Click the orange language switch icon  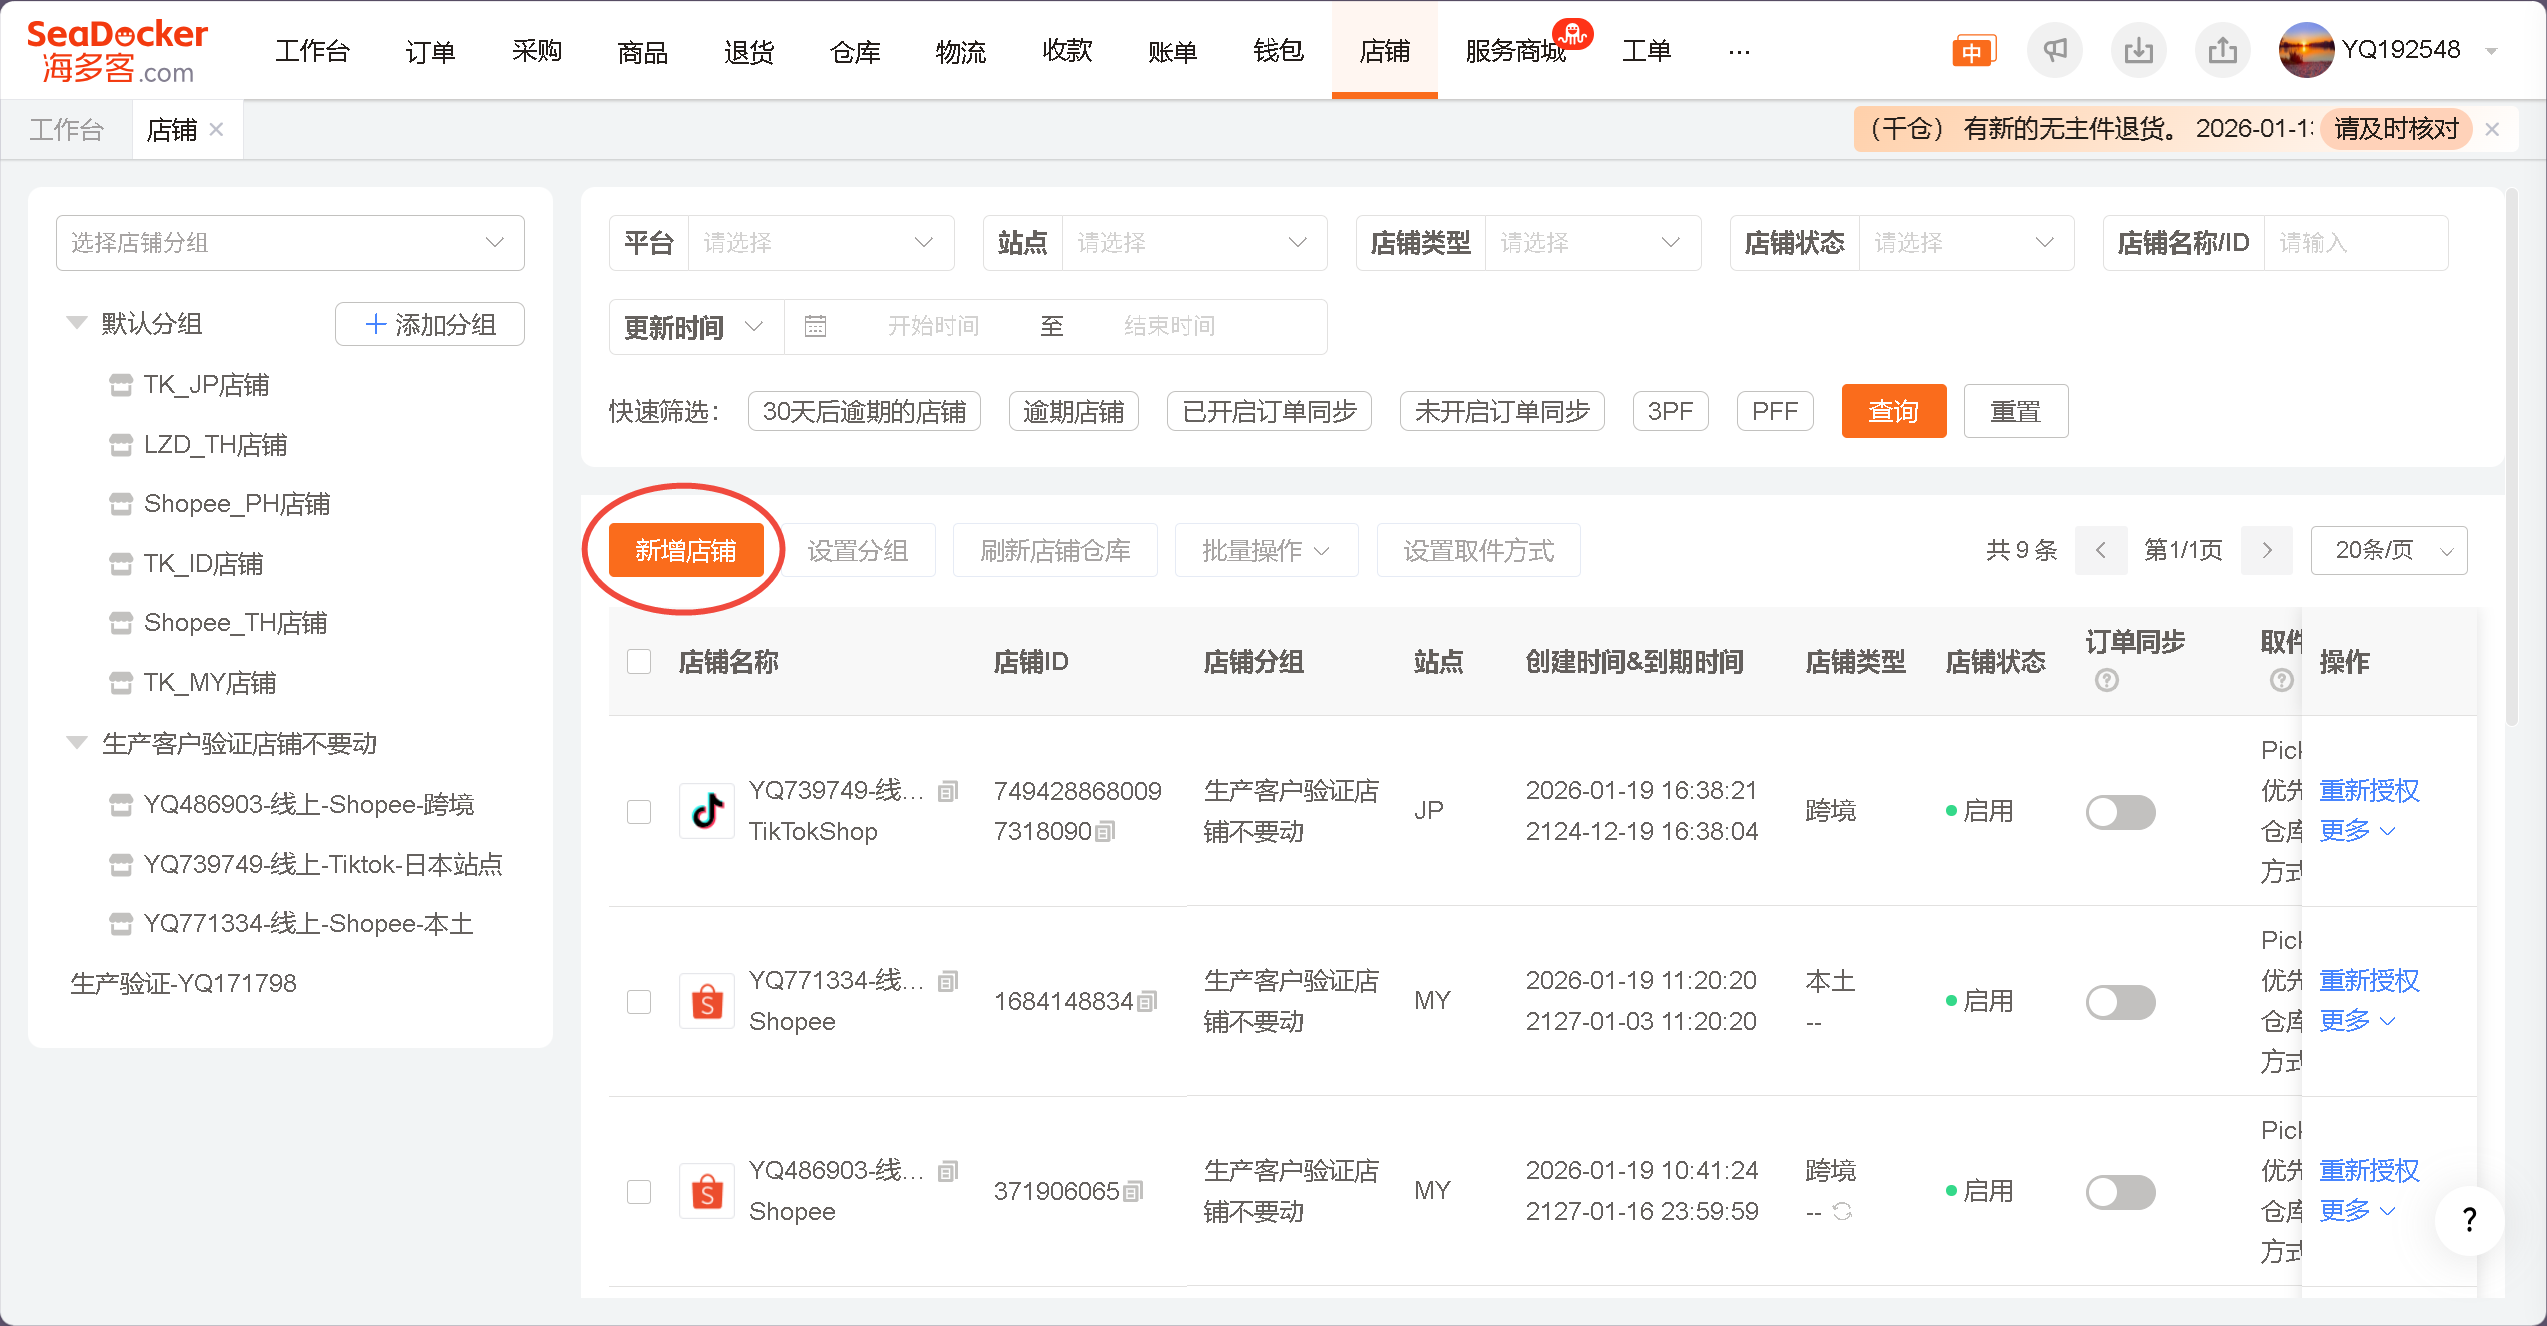(x=1973, y=50)
